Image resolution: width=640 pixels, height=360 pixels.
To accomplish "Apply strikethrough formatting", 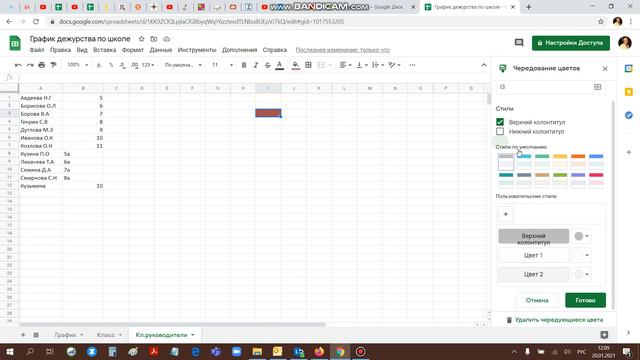I will point(268,65).
